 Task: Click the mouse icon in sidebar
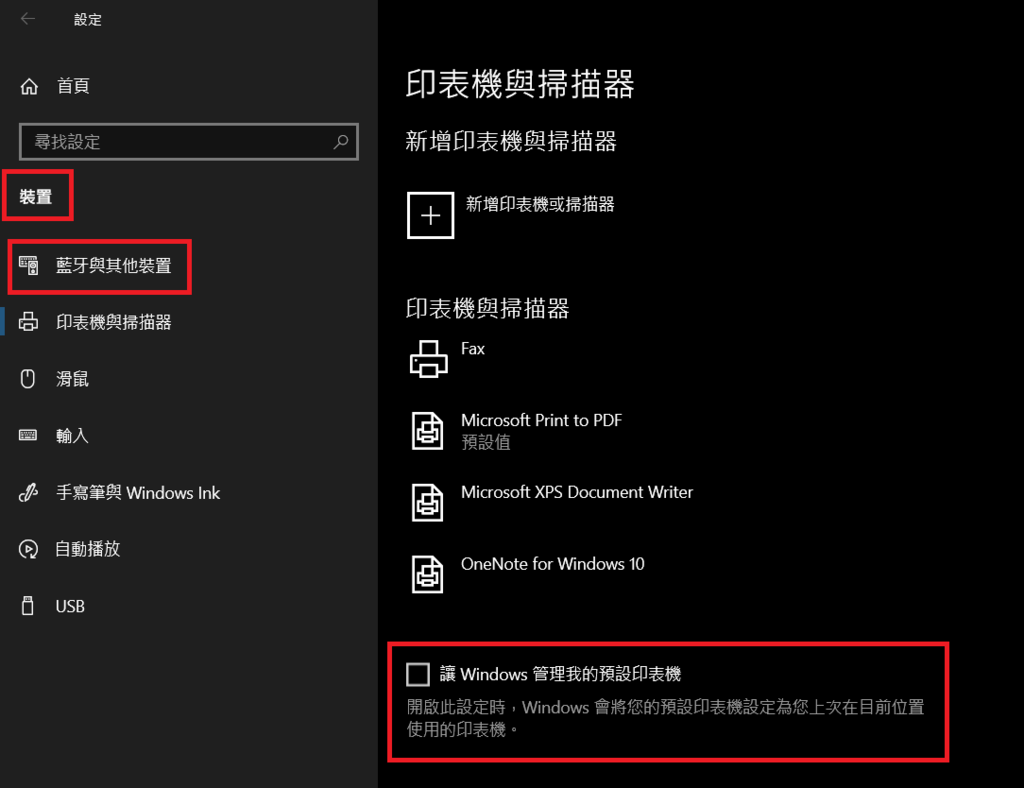[x=27, y=379]
